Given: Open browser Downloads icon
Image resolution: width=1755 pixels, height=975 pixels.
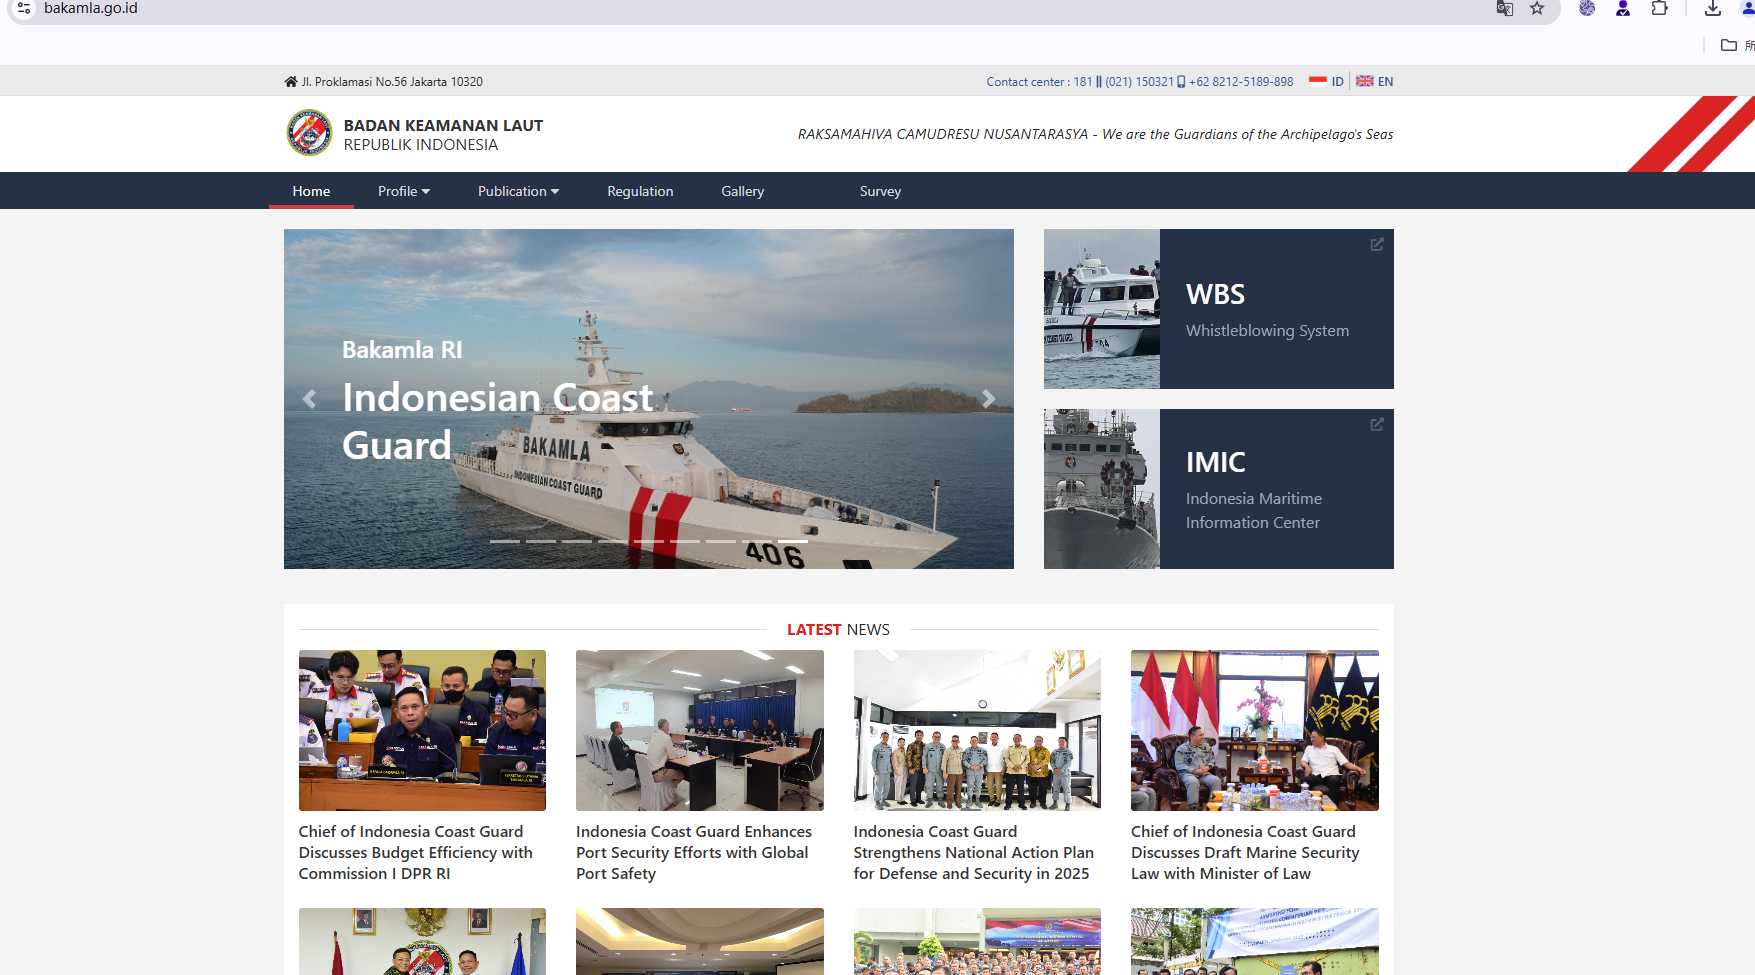Looking at the screenshot, I should pyautogui.click(x=1713, y=8).
